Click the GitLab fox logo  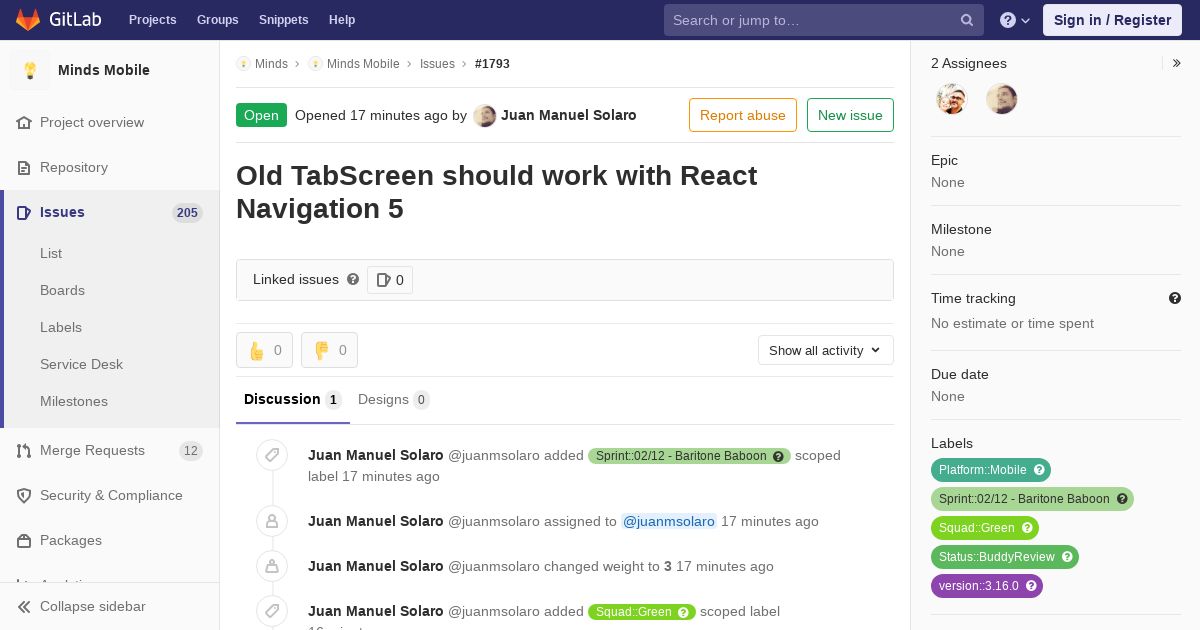point(28,19)
